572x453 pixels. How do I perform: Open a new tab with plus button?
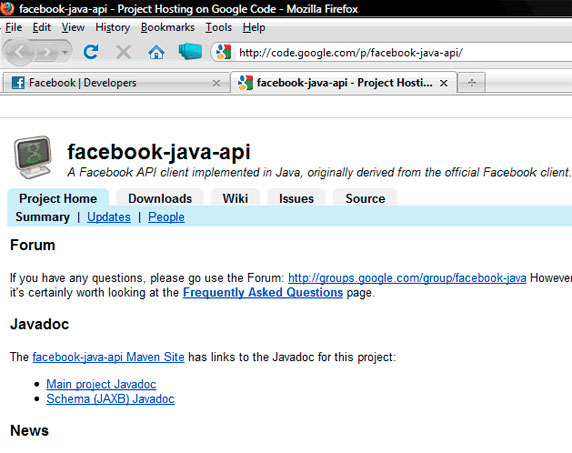pos(471,83)
